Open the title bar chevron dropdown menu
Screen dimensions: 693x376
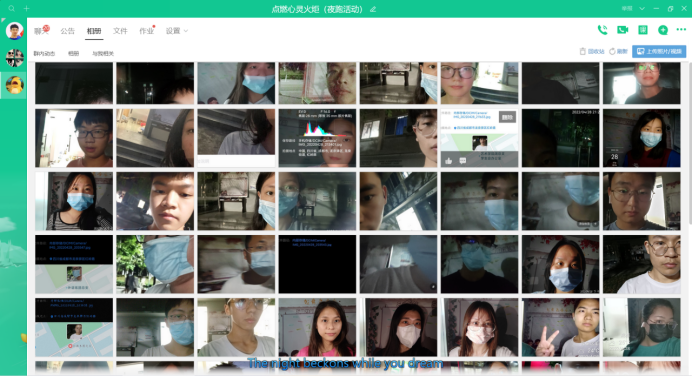(642, 8)
